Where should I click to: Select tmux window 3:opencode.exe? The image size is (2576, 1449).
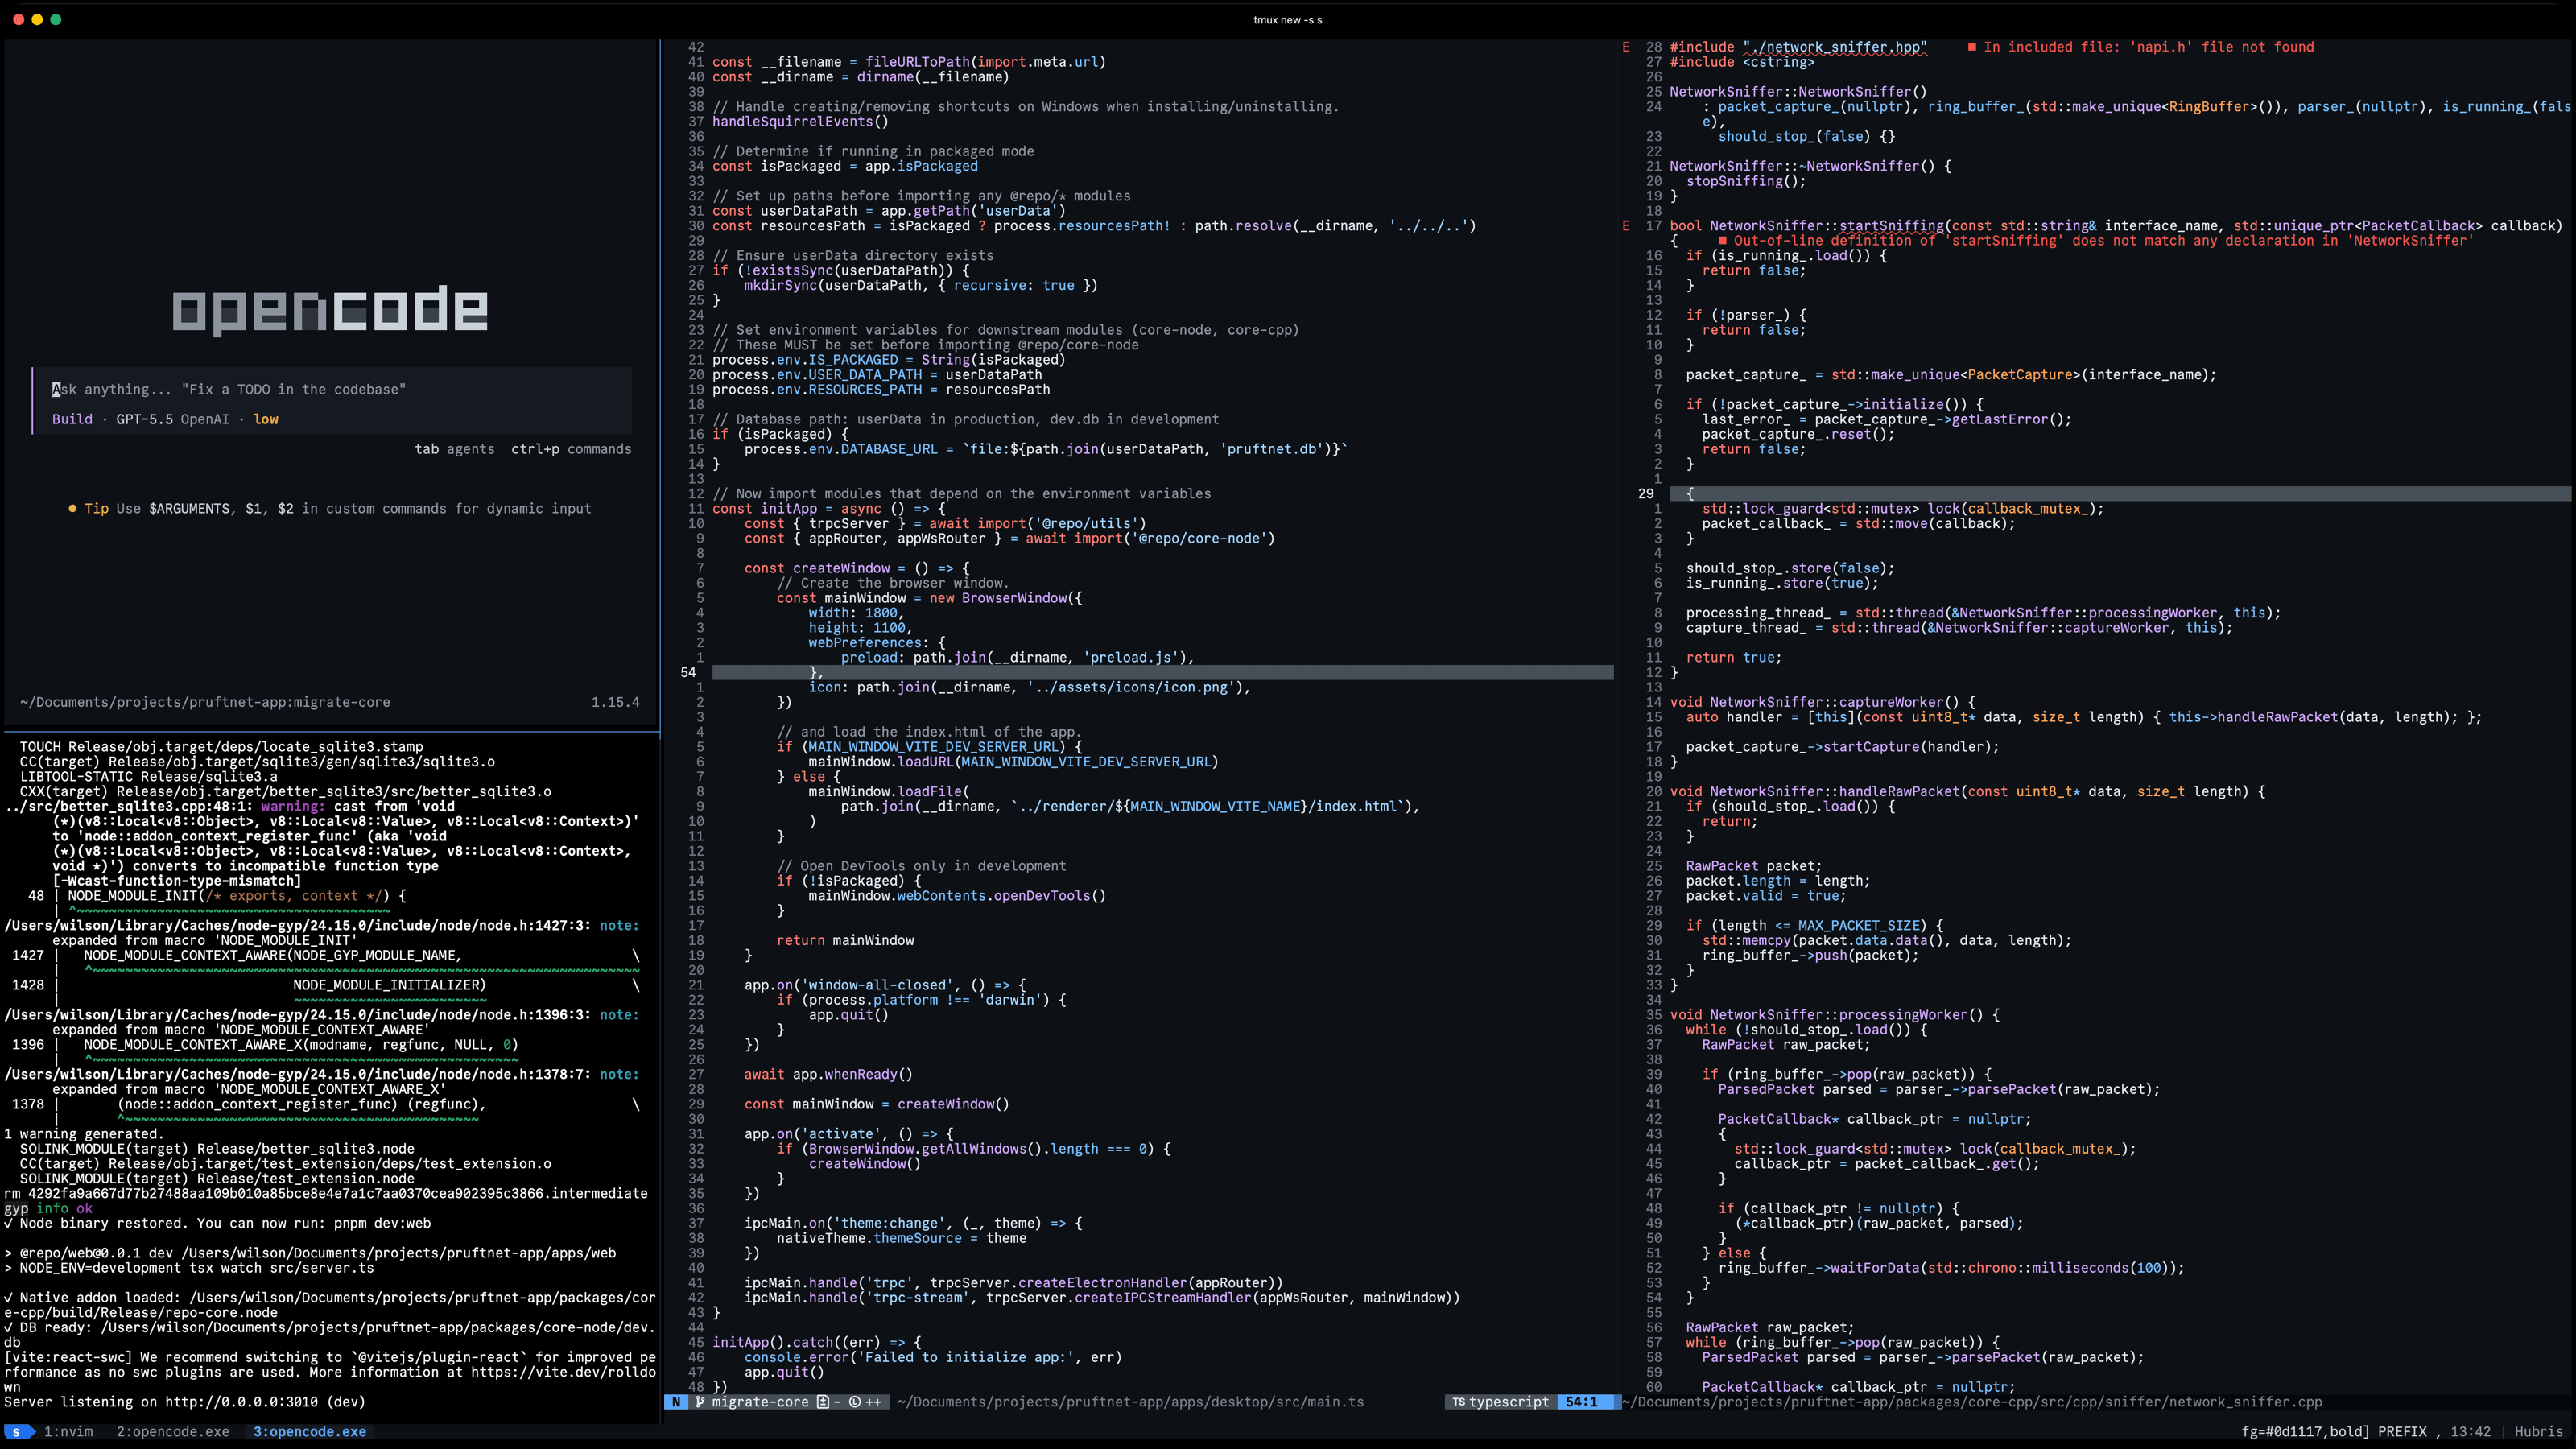[309, 1432]
